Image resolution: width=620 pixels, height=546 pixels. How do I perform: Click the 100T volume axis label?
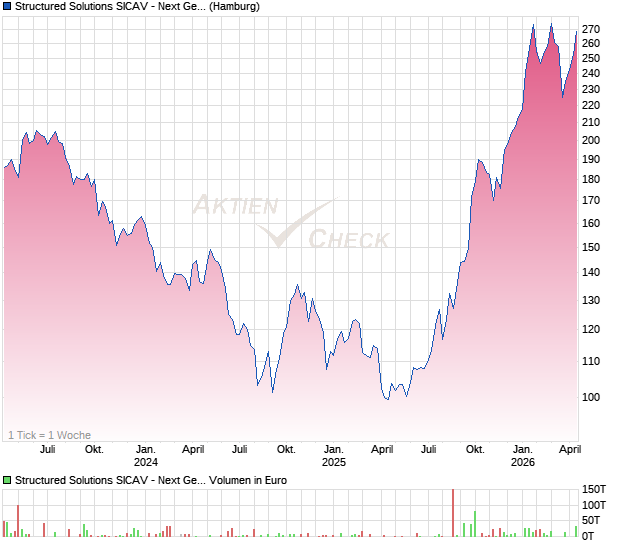pyautogui.click(x=594, y=505)
